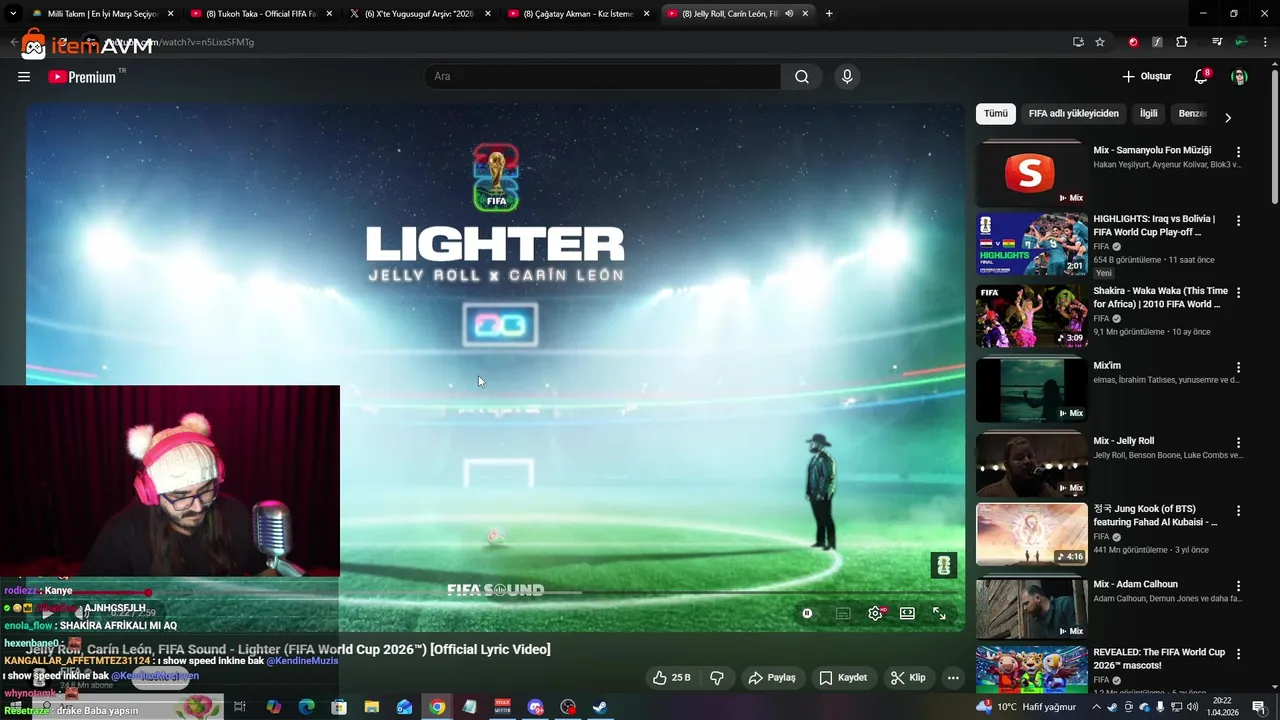Open Steam from the taskbar
The height and width of the screenshot is (720, 1280).
(x=600, y=707)
